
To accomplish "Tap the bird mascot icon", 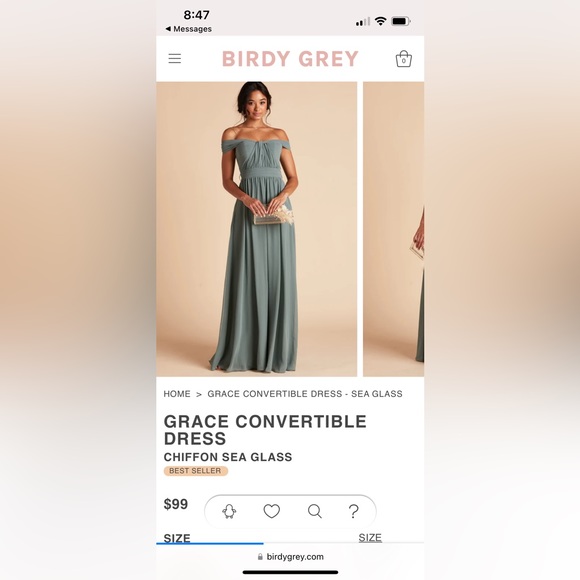I will pos(229,512).
